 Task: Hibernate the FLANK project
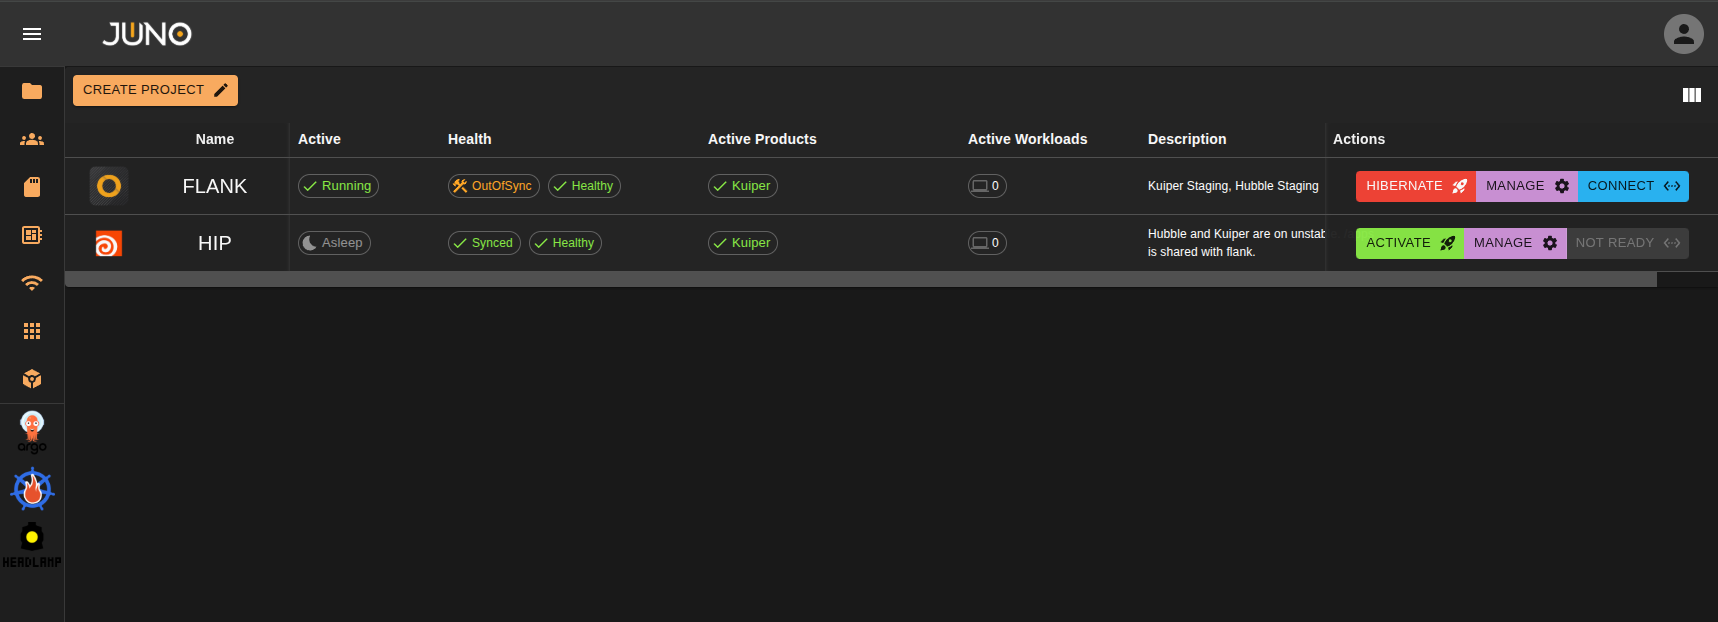(x=1415, y=186)
